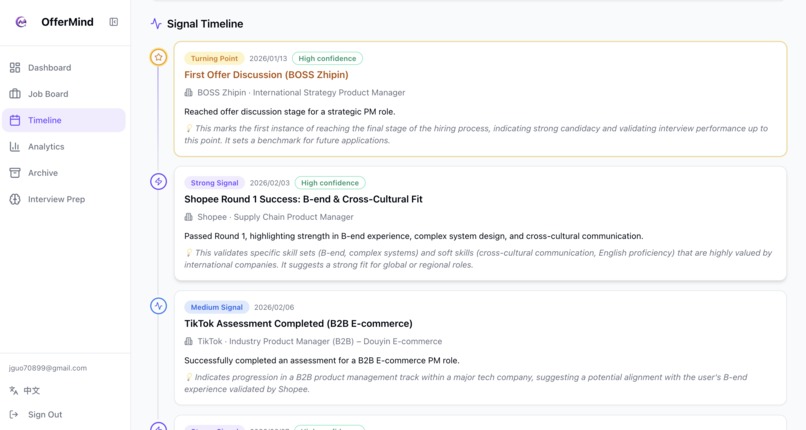Image resolution: width=806 pixels, height=430 pixels.
Task: Collapse the sidebar panel toggle icon
Action: (114, 22)
